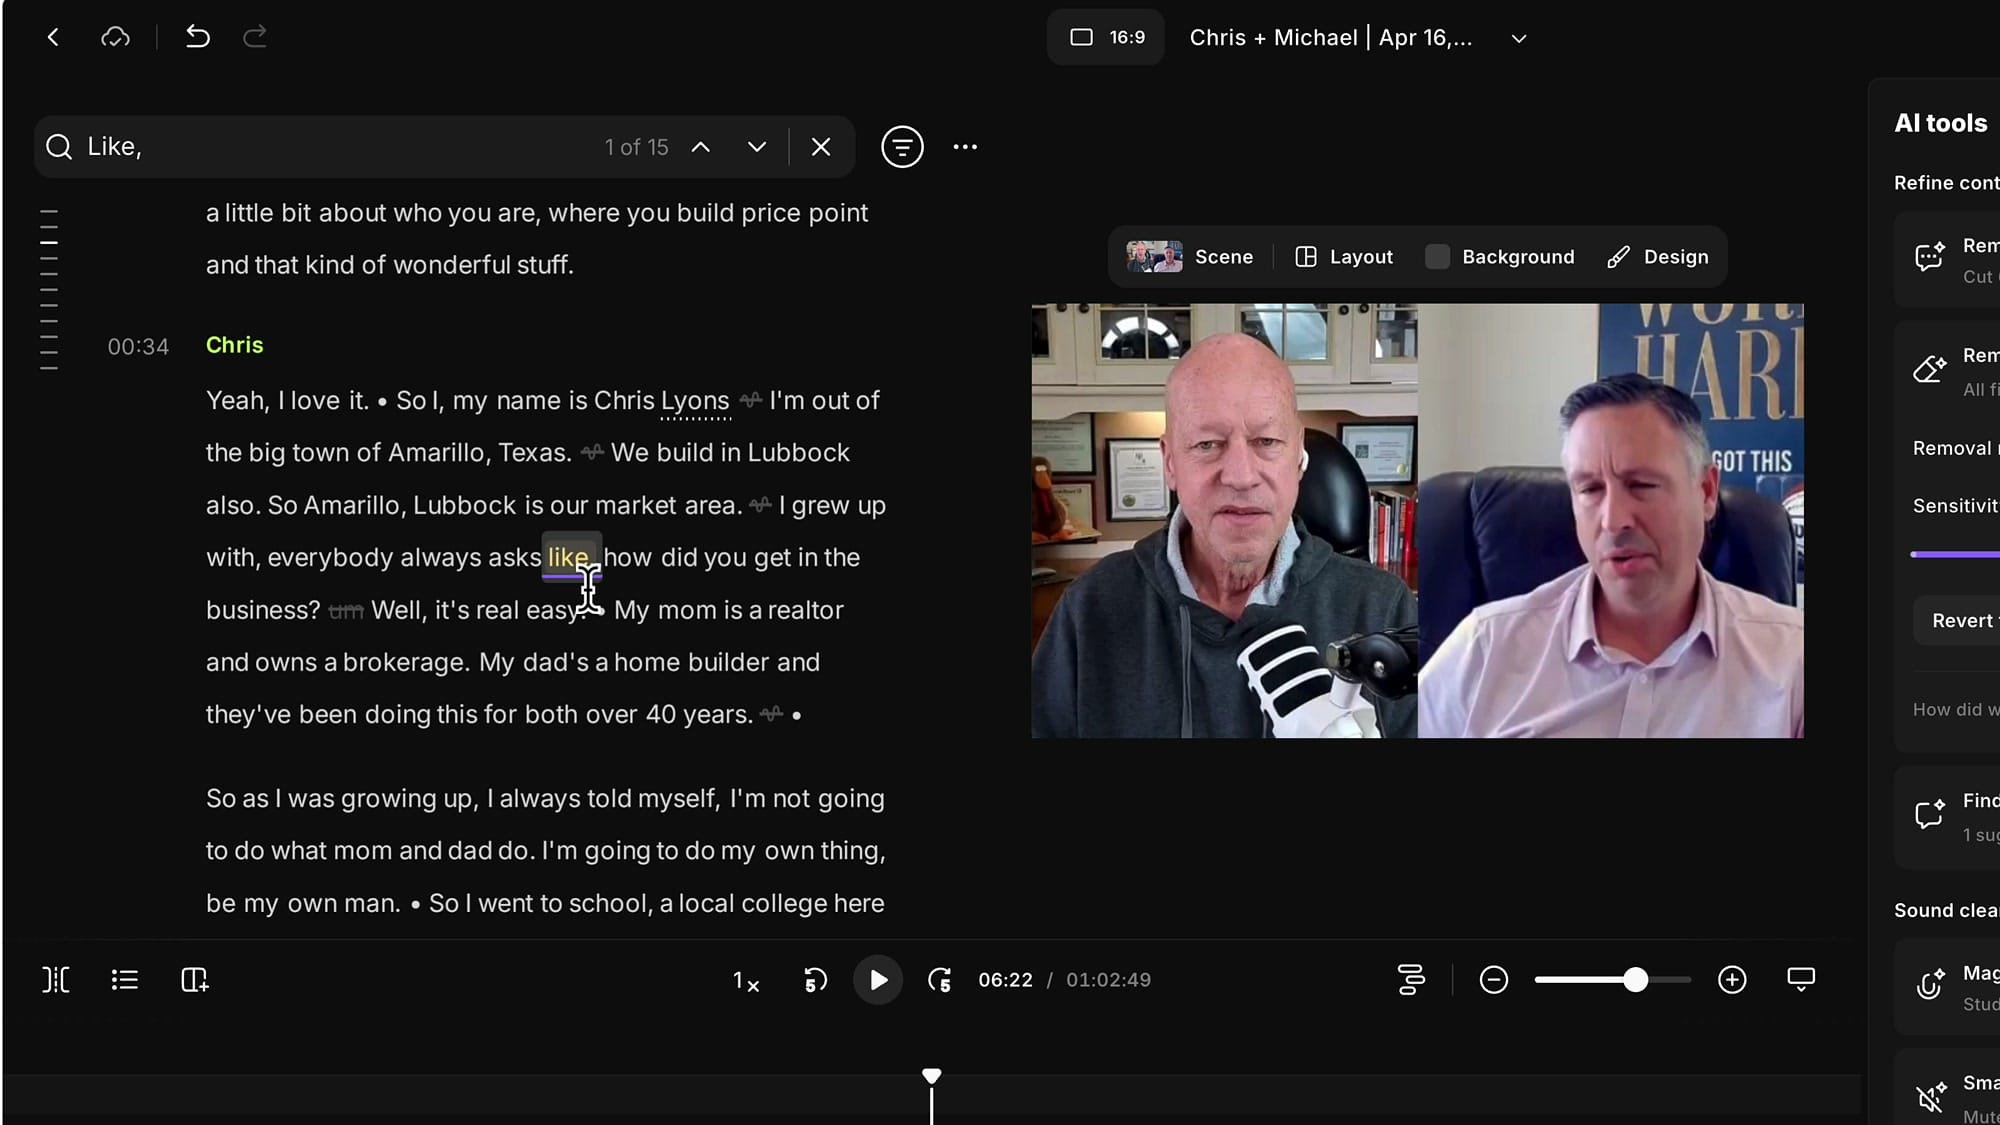2000x1125 pixels.
Task: Click the timeline zoom slider handle
Action: pyautogui.click(x=1635, y=980)
